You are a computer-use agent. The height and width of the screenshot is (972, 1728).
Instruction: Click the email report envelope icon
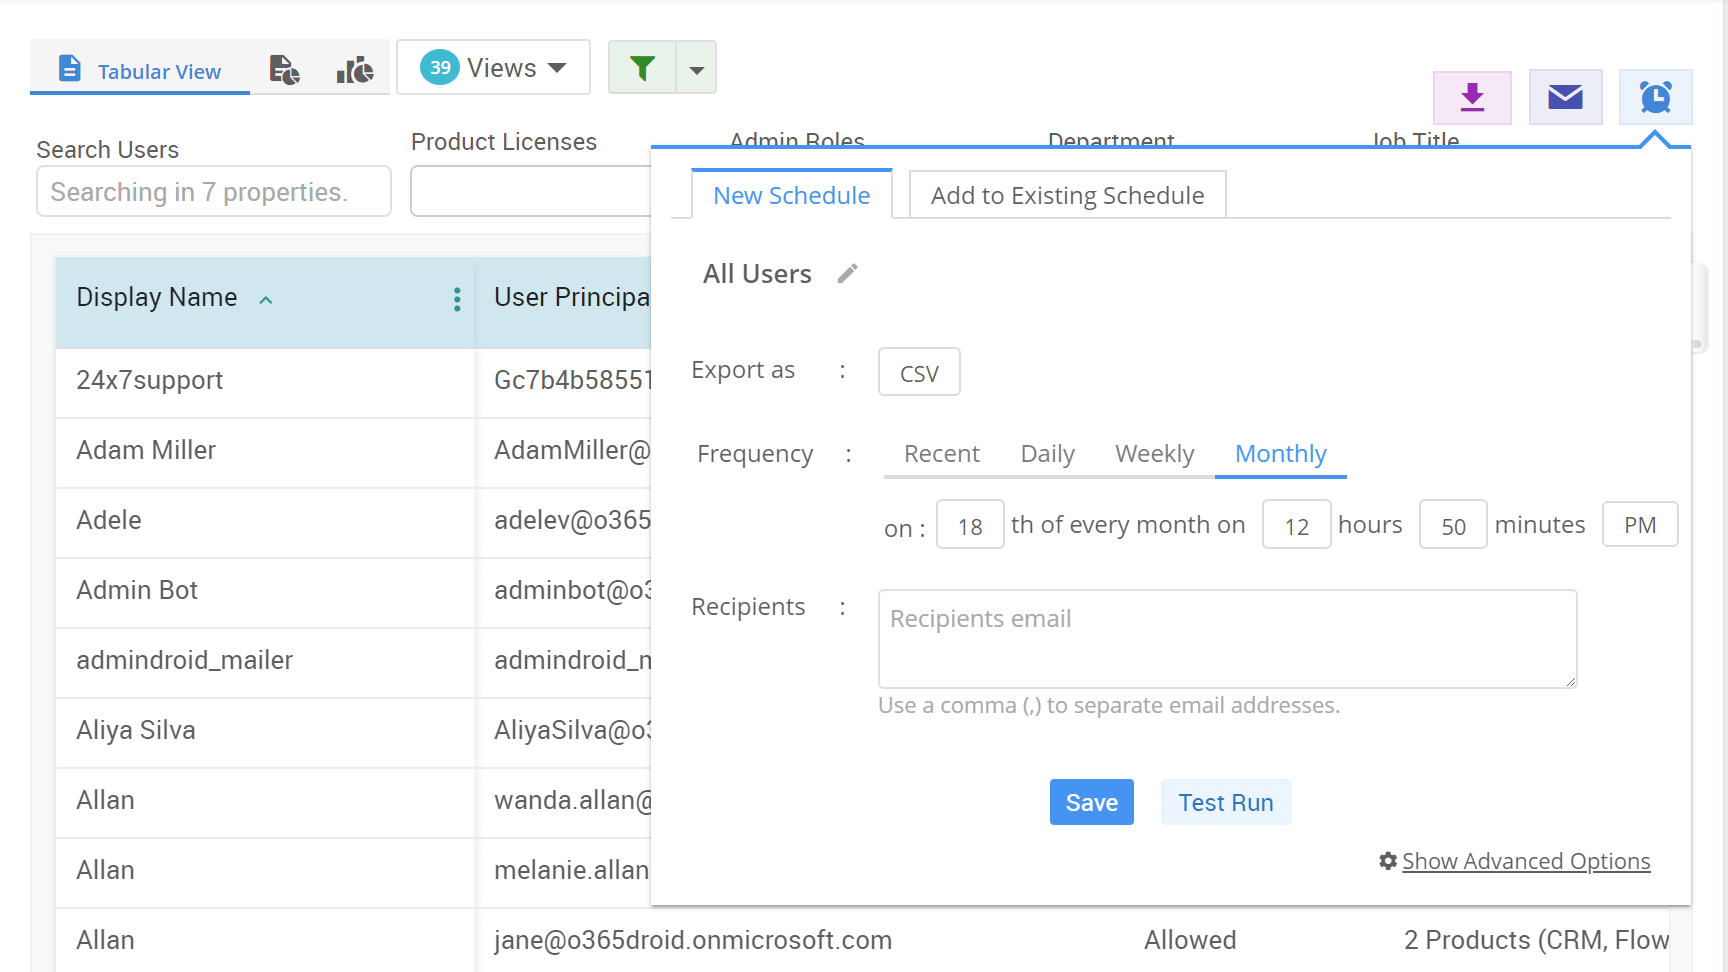(1565, 97)
